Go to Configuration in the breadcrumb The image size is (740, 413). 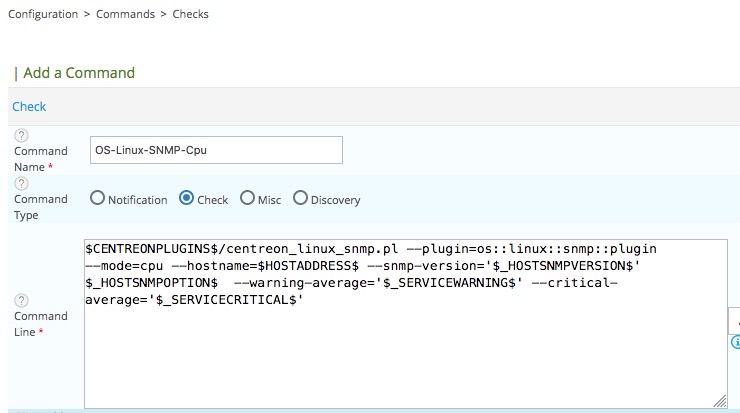tap(43, 15)
